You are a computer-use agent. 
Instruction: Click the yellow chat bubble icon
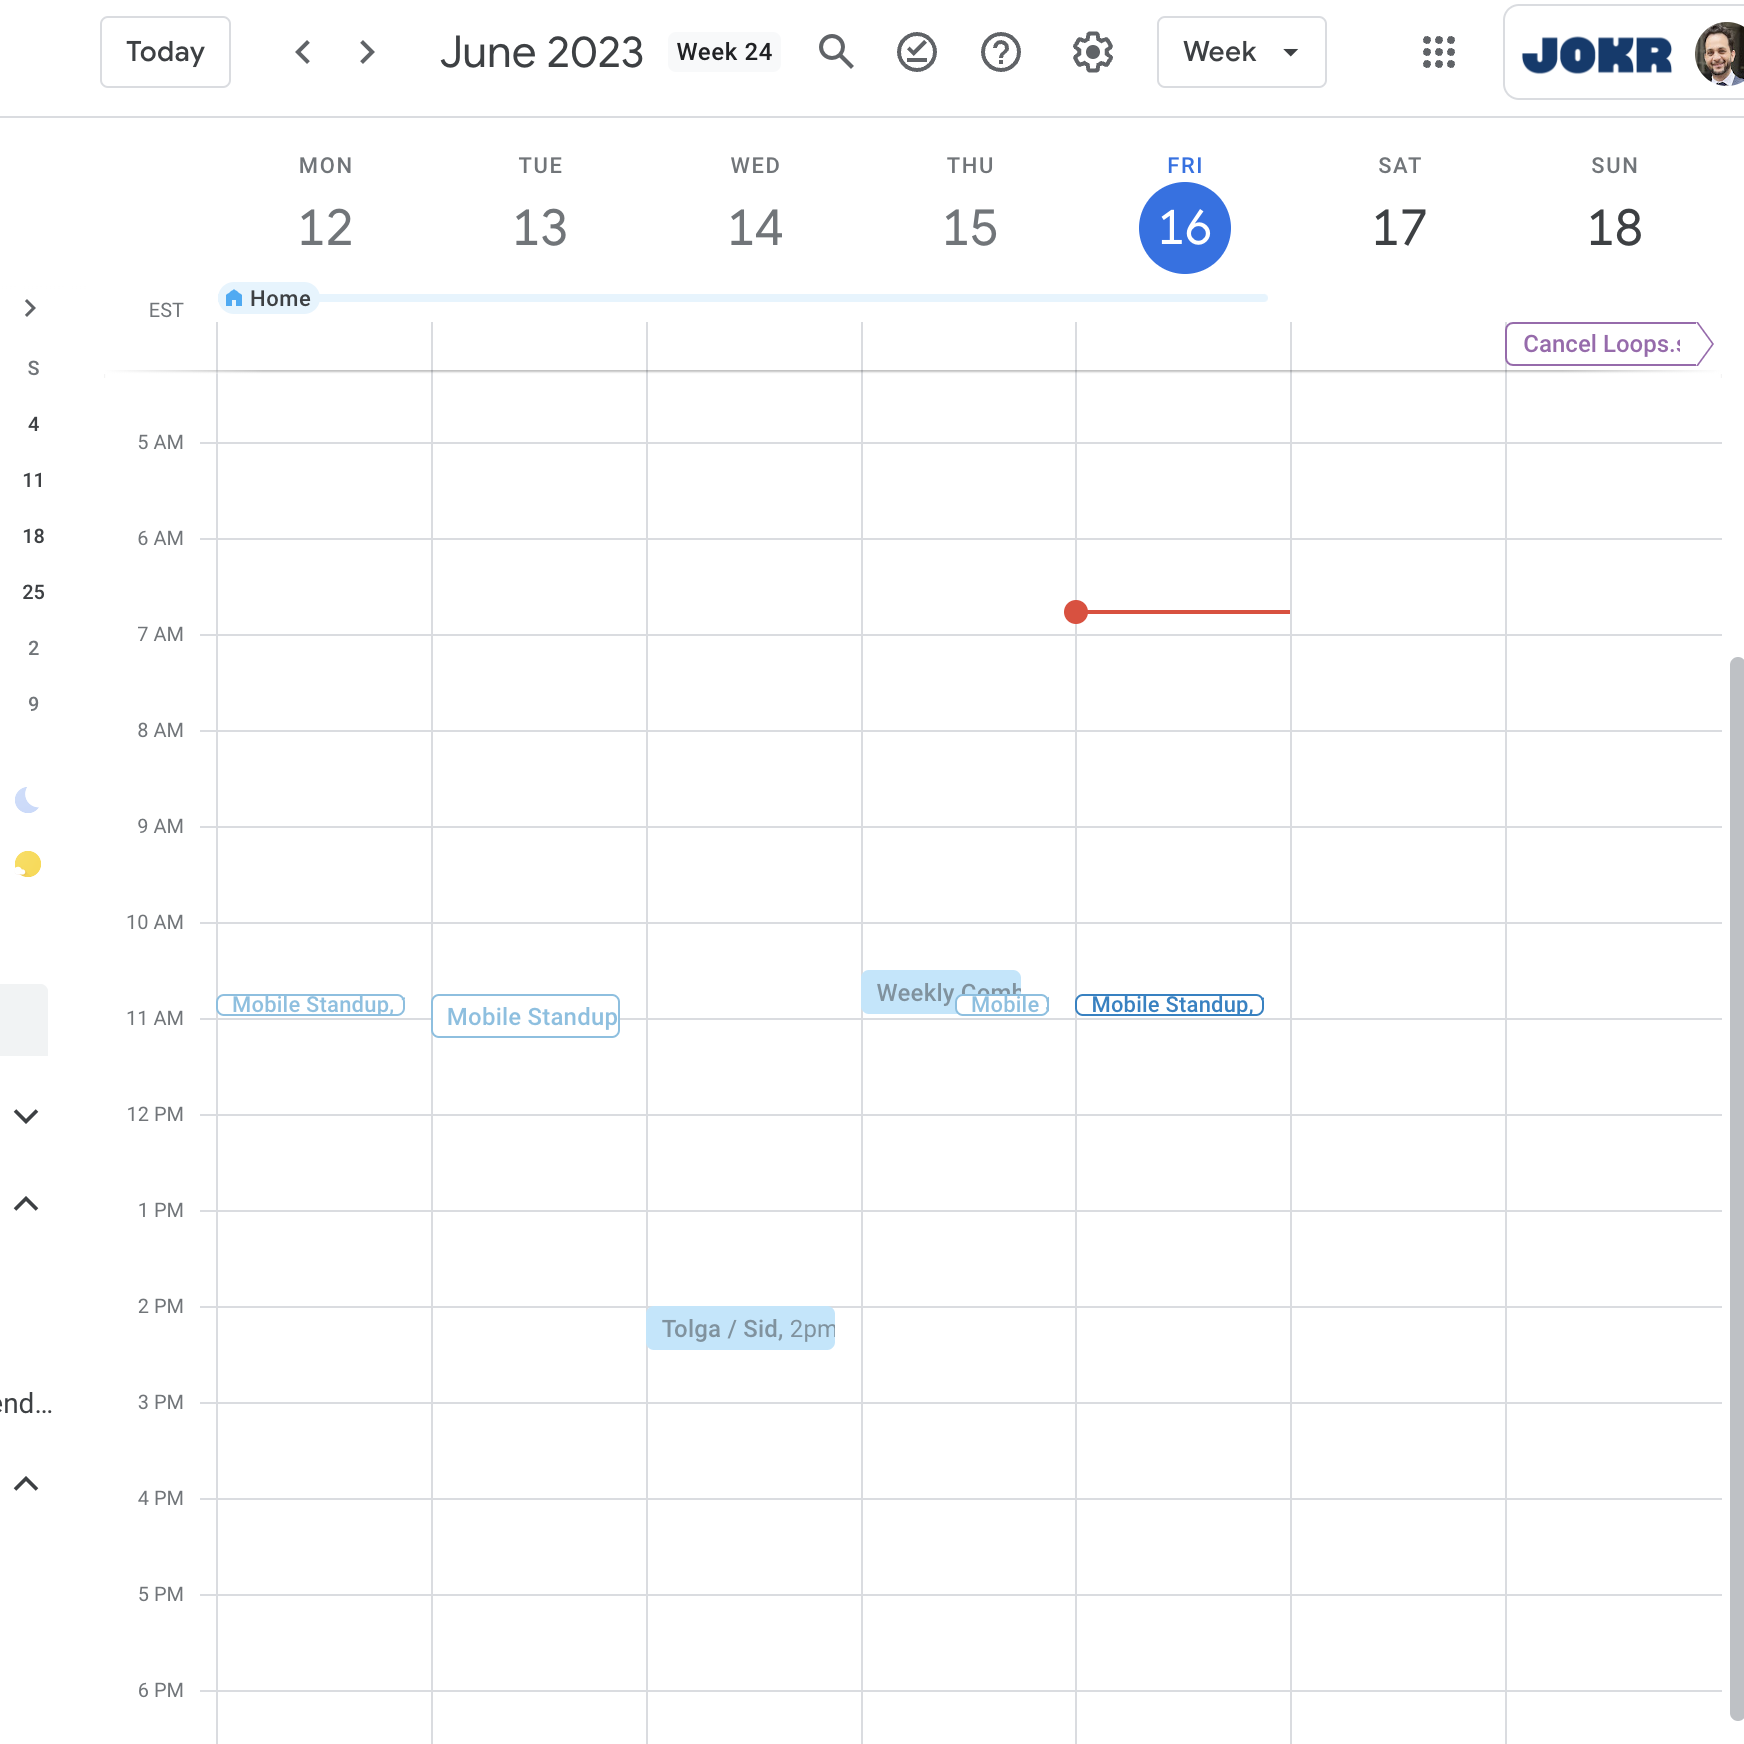tap(28, 864)
